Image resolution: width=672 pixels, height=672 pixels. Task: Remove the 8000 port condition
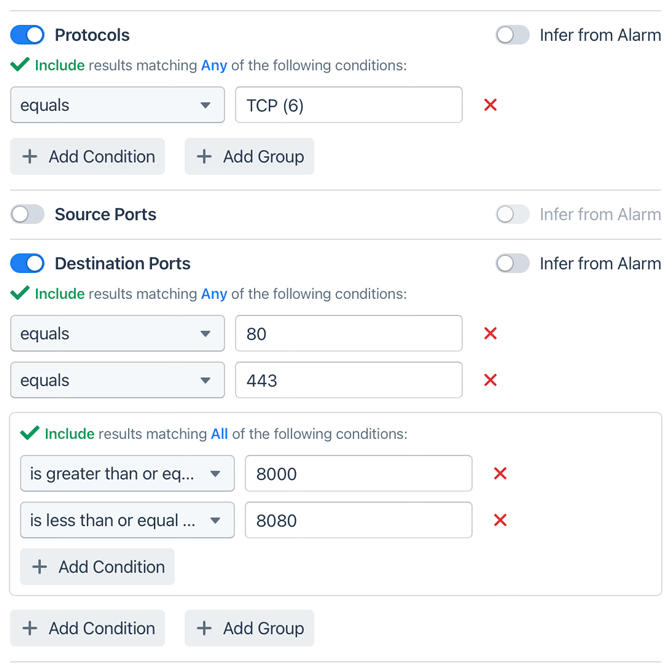pyautogui.click(x=500, y=474)
